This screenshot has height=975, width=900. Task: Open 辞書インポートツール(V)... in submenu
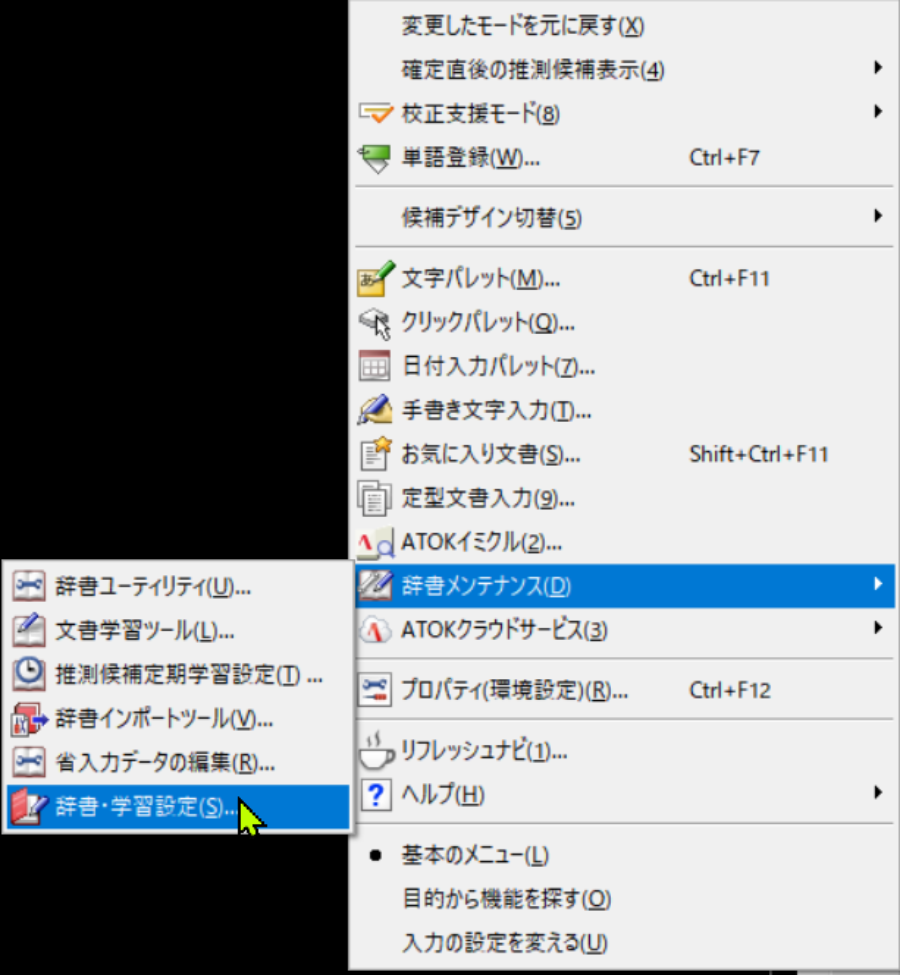(x=178, y=719)
